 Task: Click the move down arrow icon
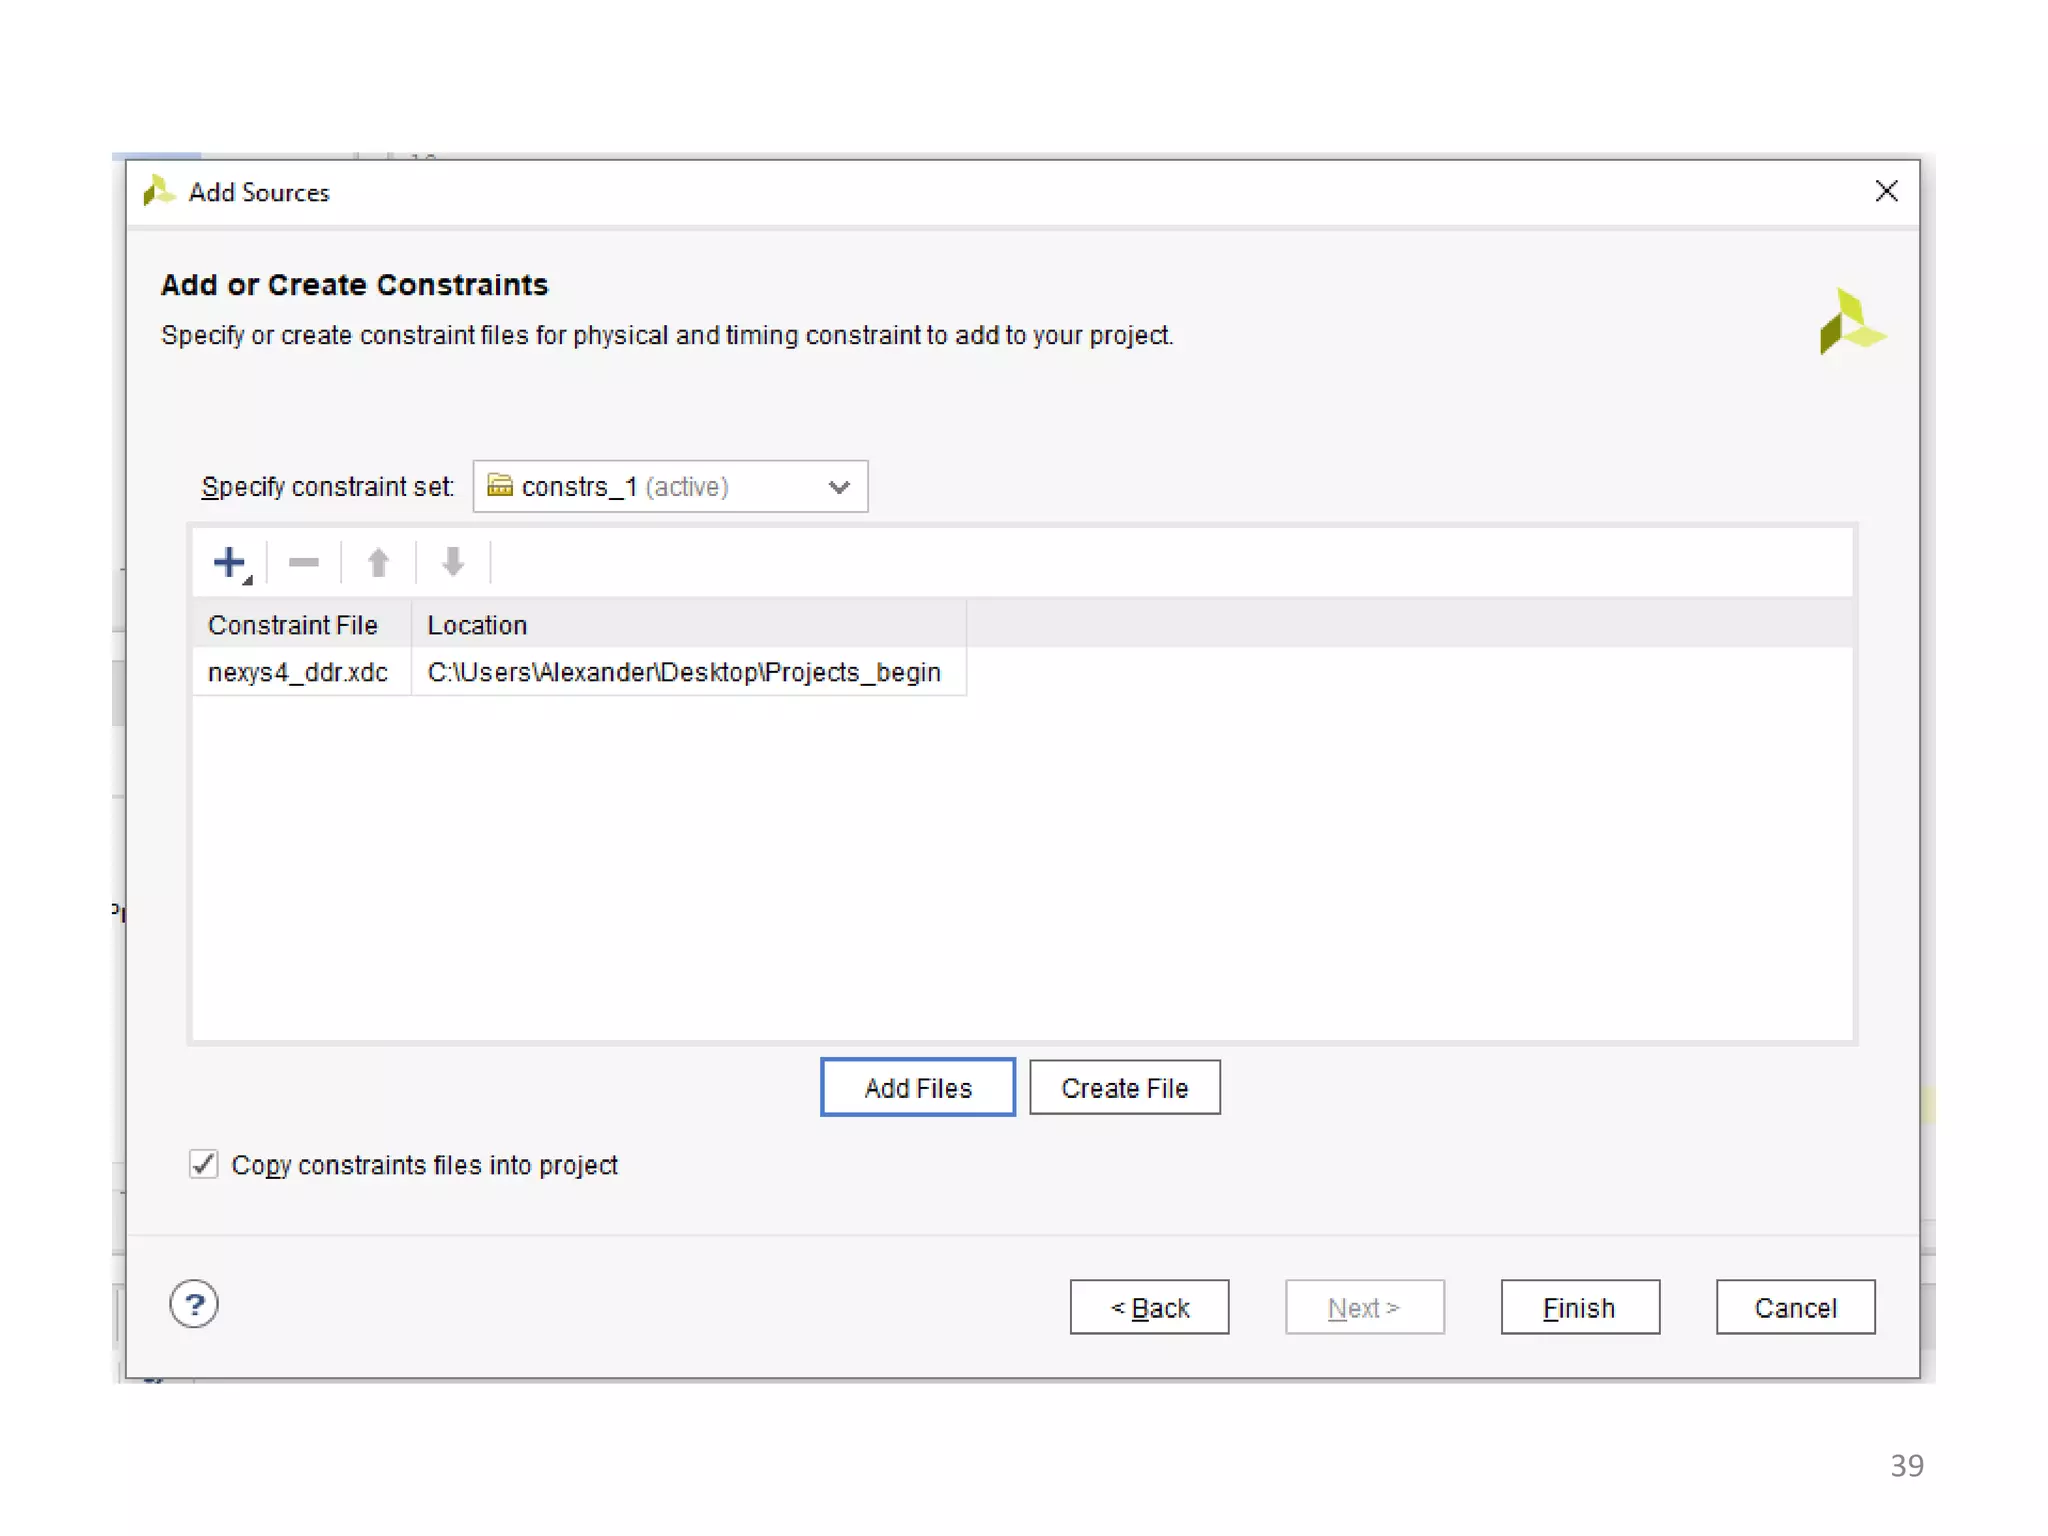(x=453, y=563)
